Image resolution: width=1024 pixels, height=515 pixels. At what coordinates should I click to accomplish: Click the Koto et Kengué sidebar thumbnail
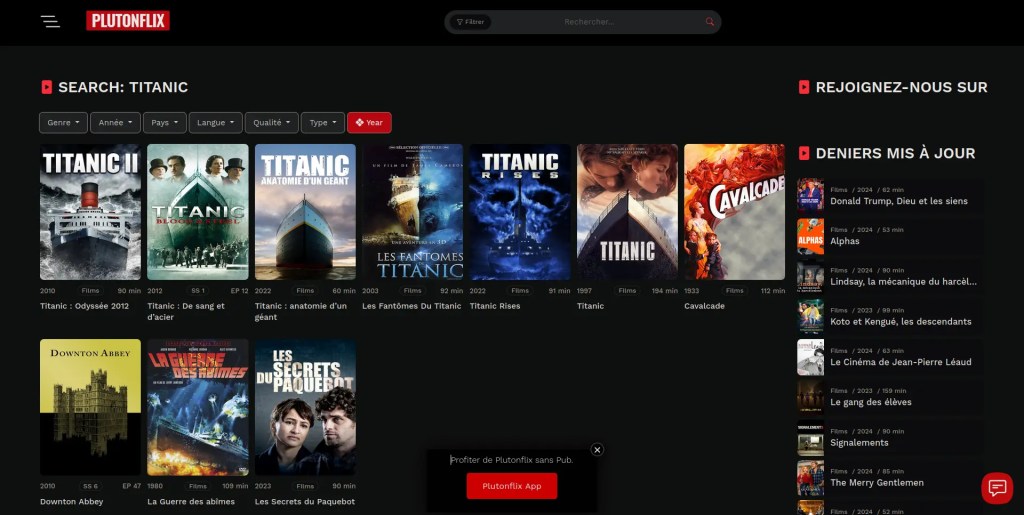(x=810, y=317)
